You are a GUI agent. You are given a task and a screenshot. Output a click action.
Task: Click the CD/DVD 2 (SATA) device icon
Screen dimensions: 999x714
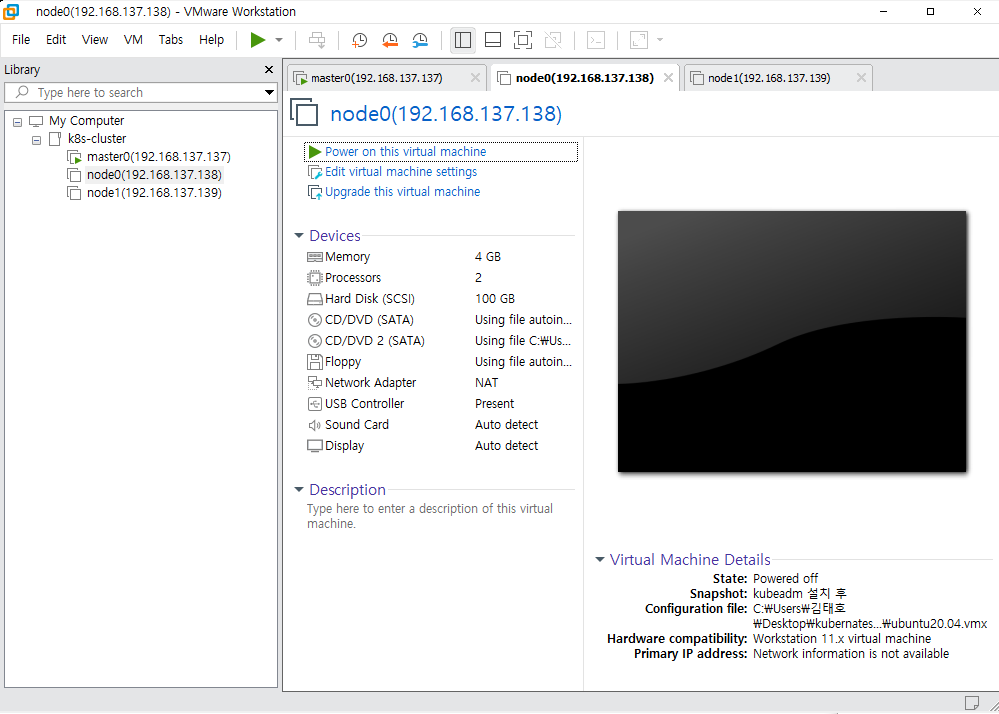[x=315, y=341]
